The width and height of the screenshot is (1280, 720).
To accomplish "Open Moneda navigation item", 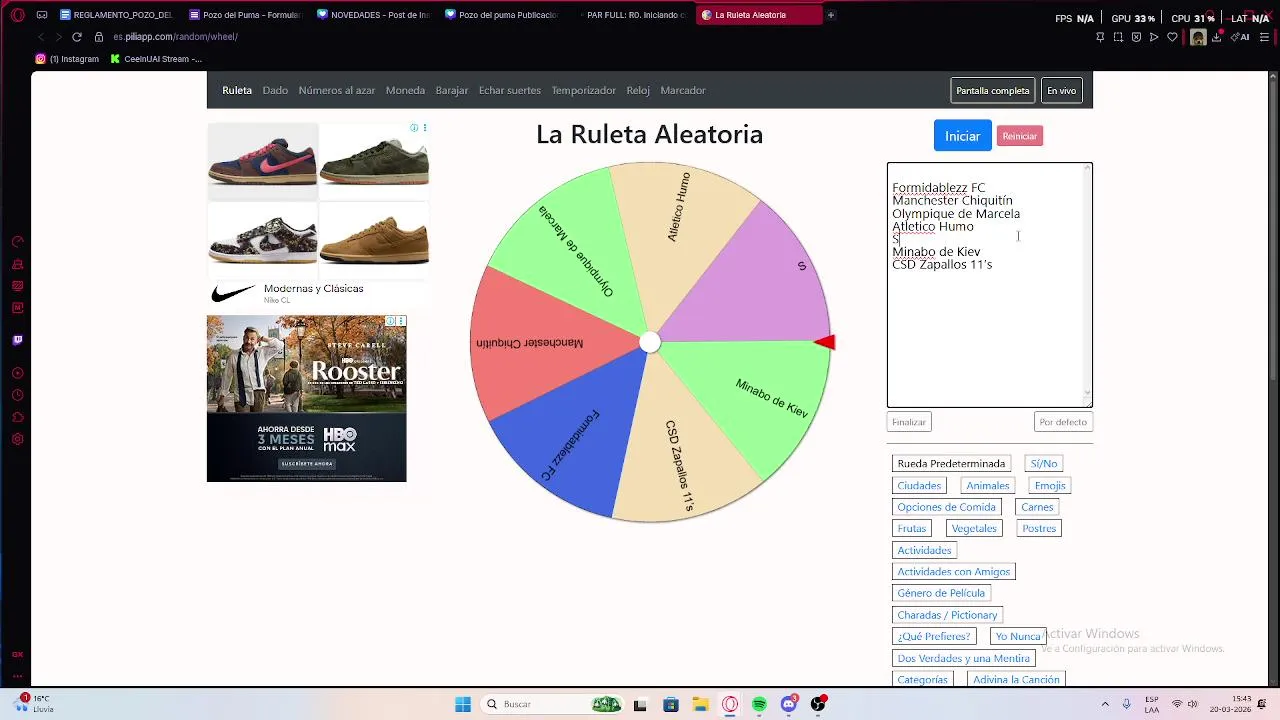I will (x=405, y=90).
